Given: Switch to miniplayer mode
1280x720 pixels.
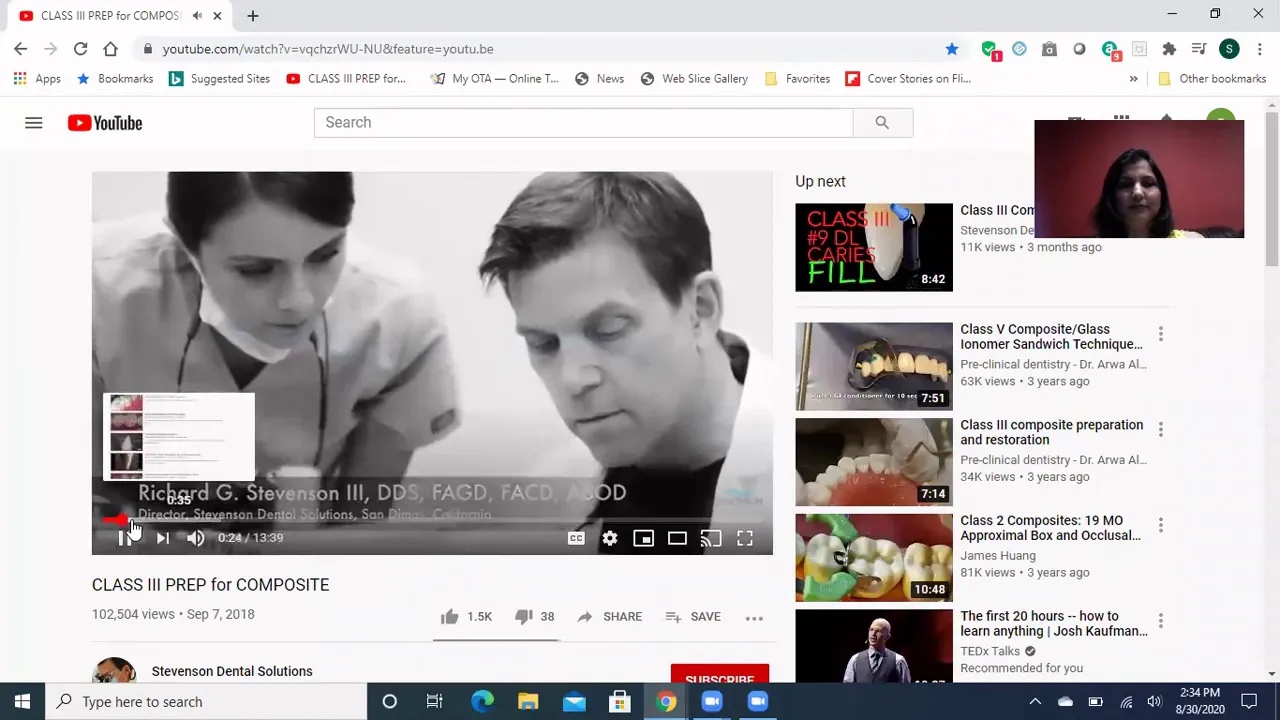Looking at the screenshot, I should (643, 538).
